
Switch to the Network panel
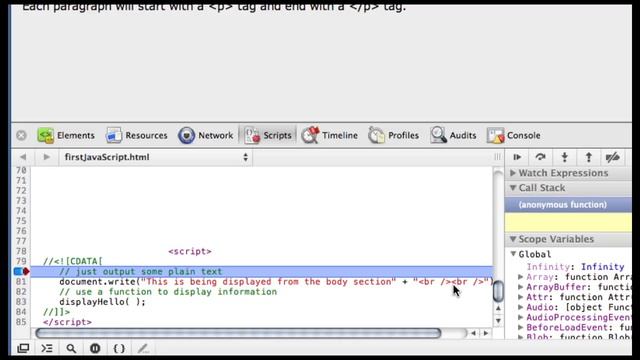click(206, 135)
